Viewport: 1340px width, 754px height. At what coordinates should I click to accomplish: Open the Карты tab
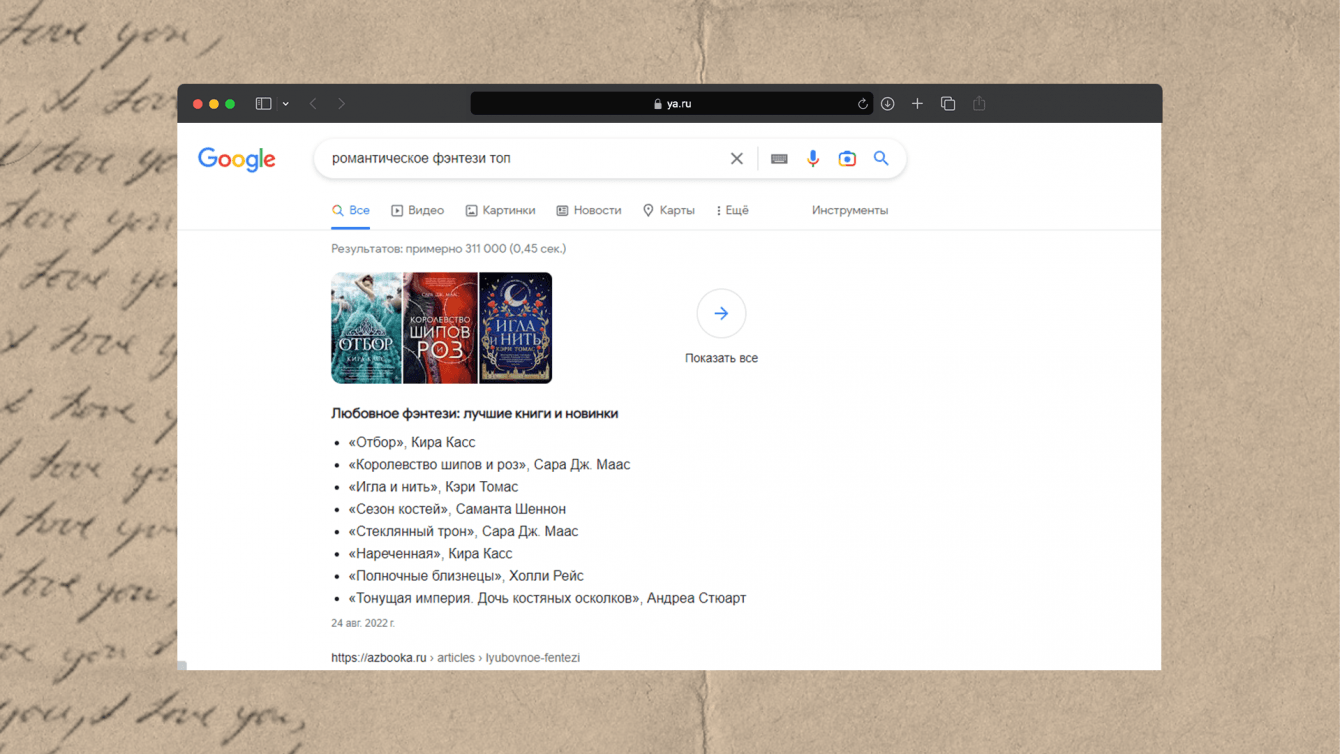tap(668, 211)
